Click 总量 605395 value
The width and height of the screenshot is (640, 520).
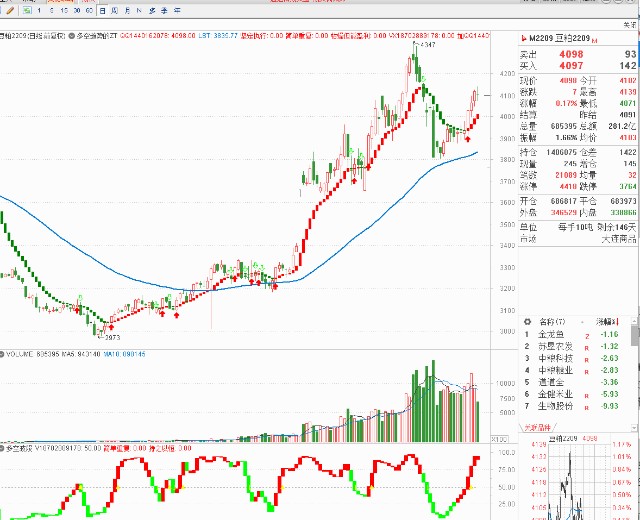click(x=564, y=126)
